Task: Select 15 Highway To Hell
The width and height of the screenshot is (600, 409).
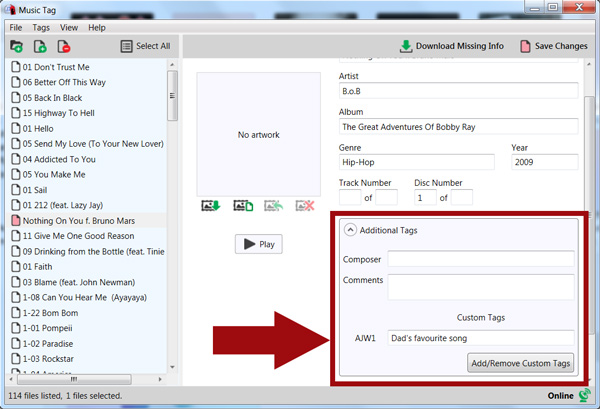Action: (x=59, y=113)
